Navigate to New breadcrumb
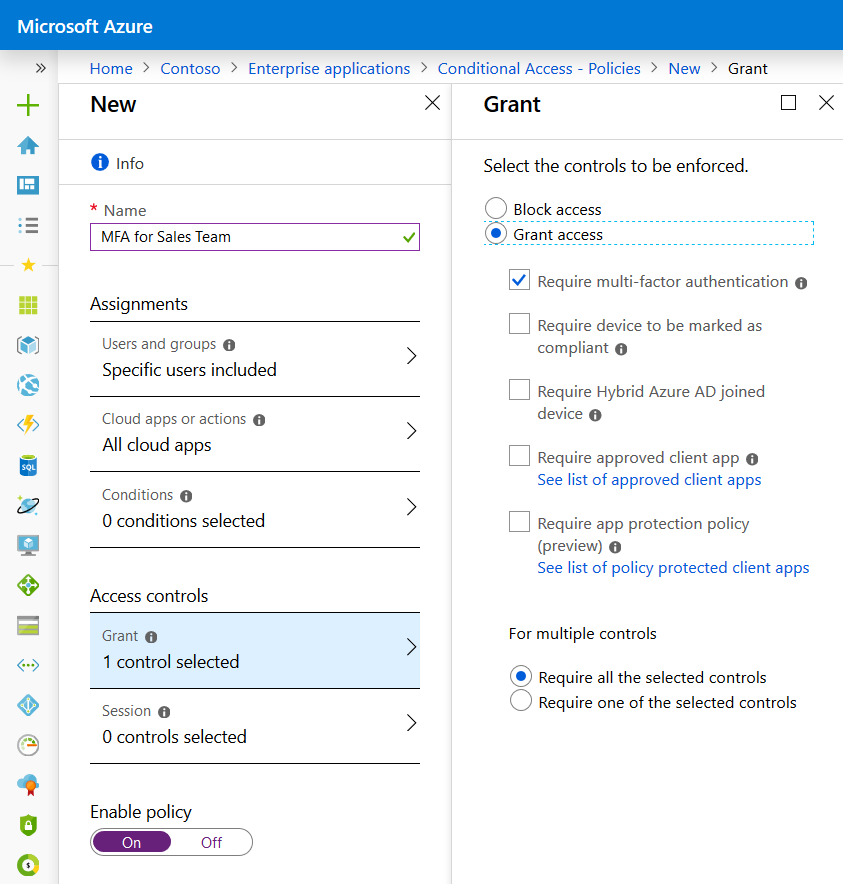843x884 pixels. [x=684, y=69]
